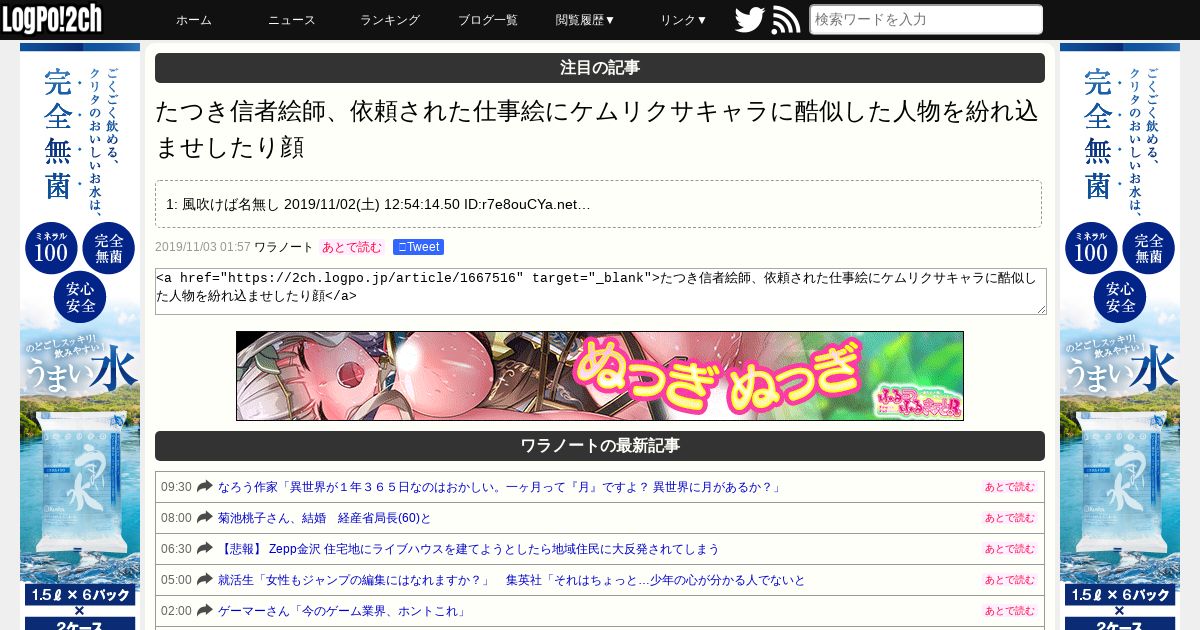
Task: Click the post excerpt 風吹けば名無し box
Action: [598, 204]
